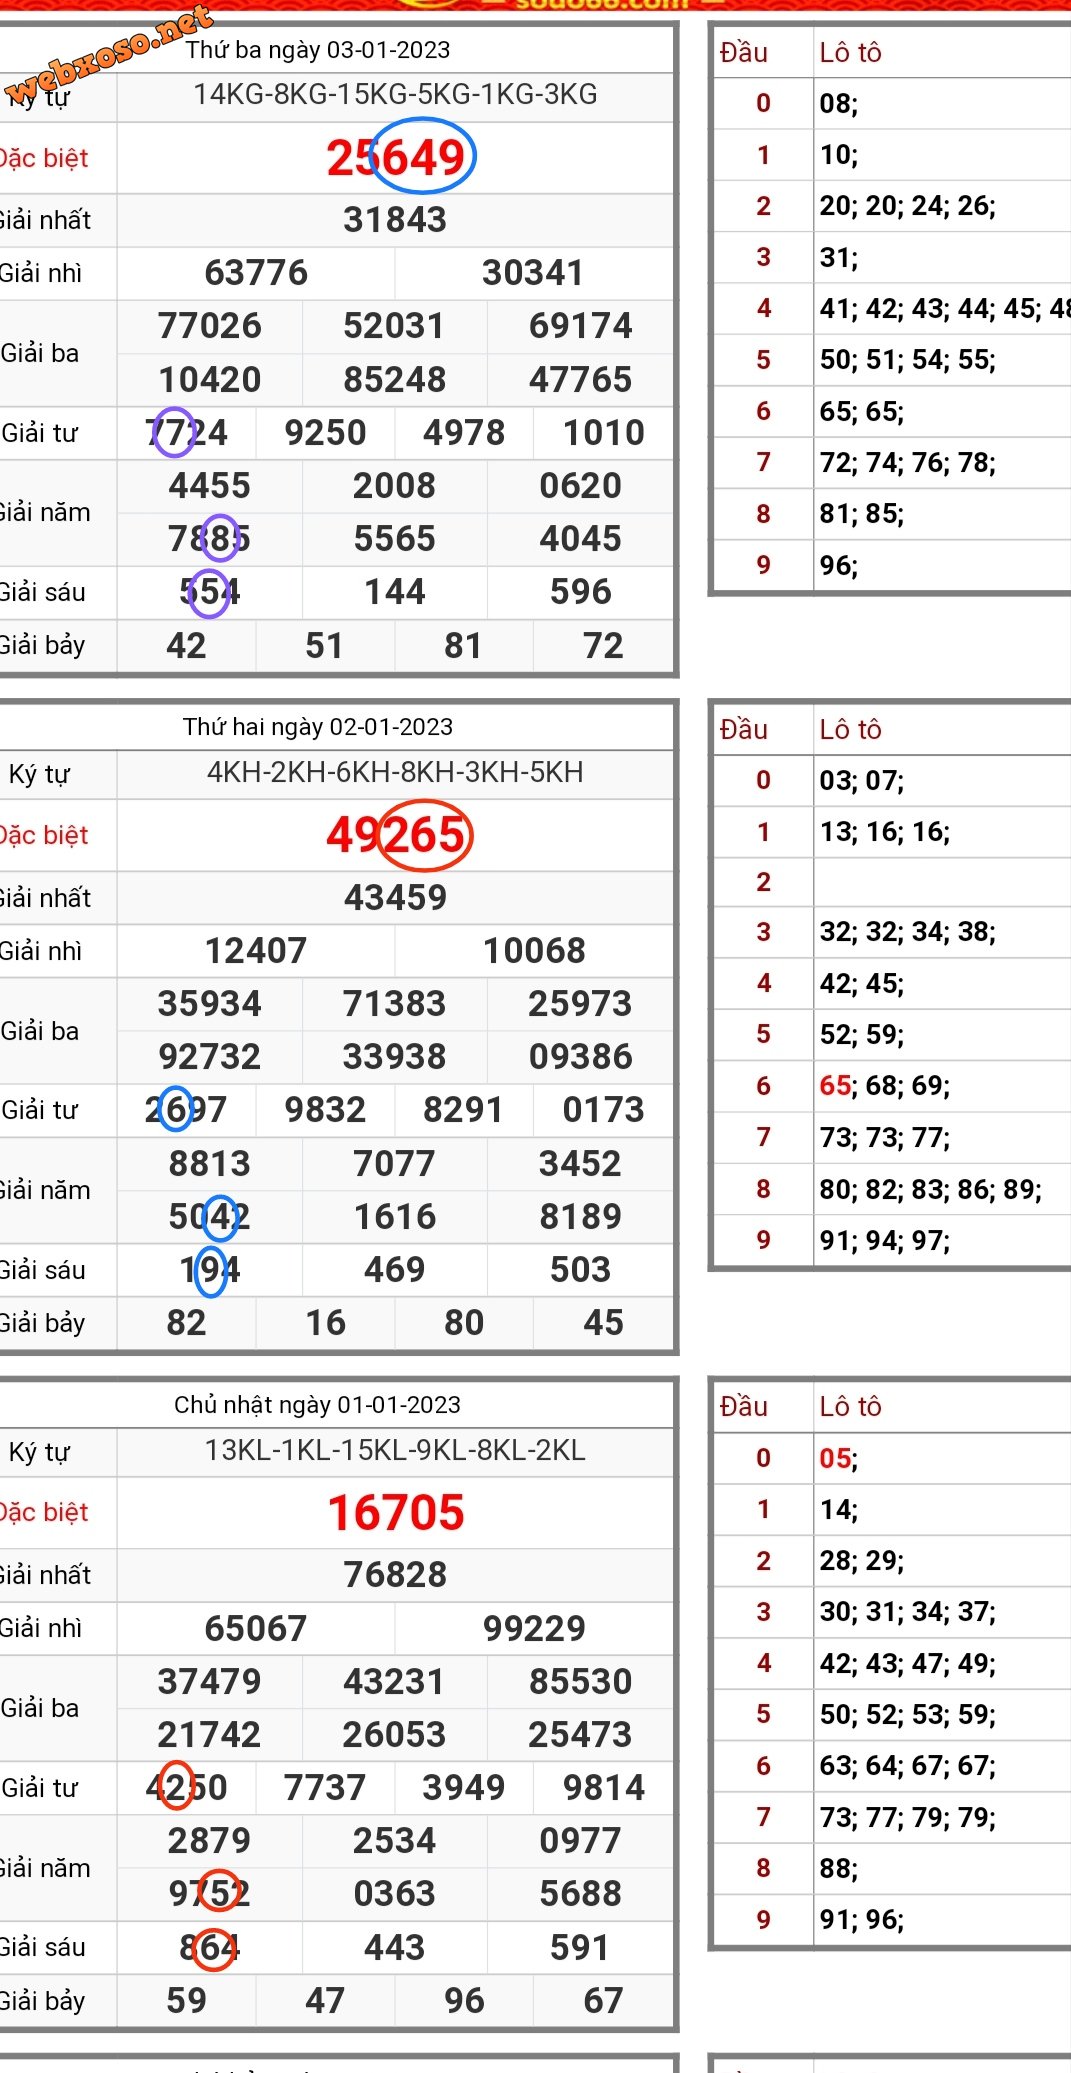
Task: Select sixth prize number 144
Action: click(395, 592)
